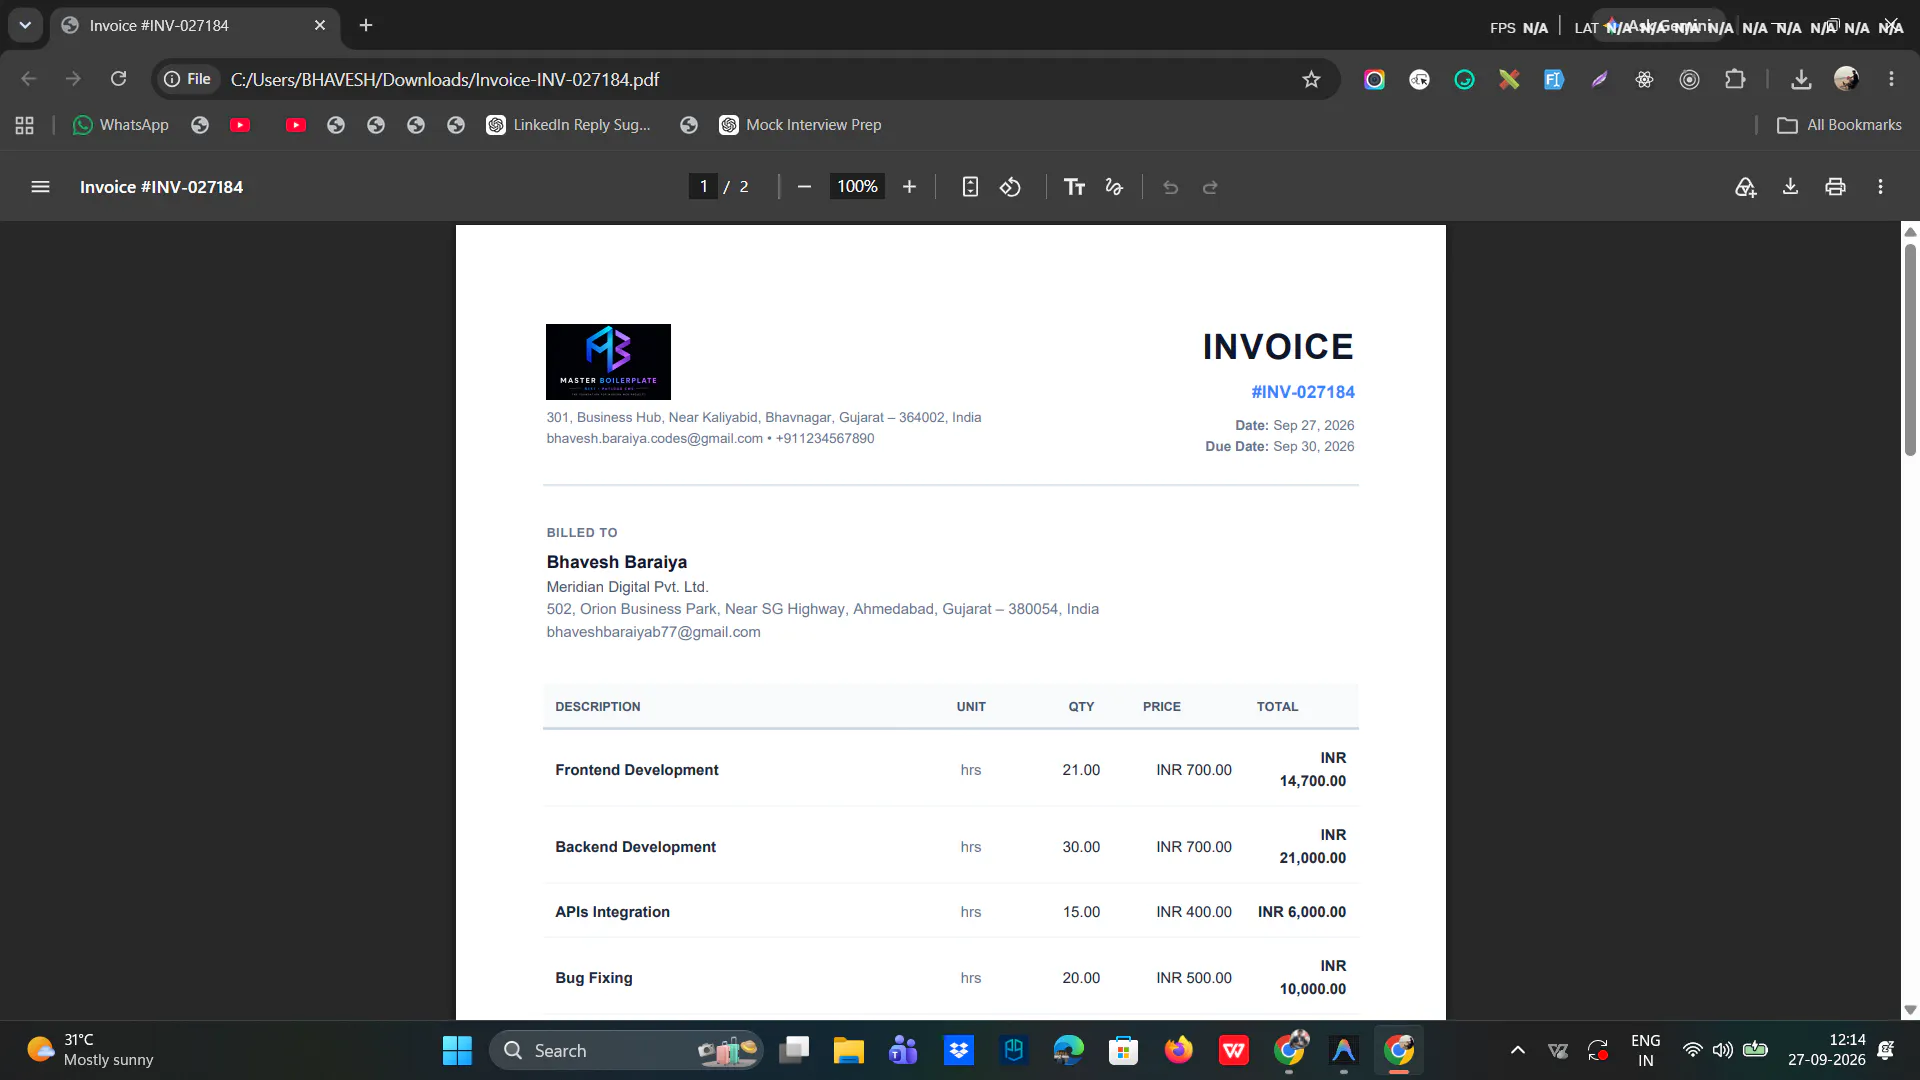Open the Chrome downloads icon

point(1801,79)
